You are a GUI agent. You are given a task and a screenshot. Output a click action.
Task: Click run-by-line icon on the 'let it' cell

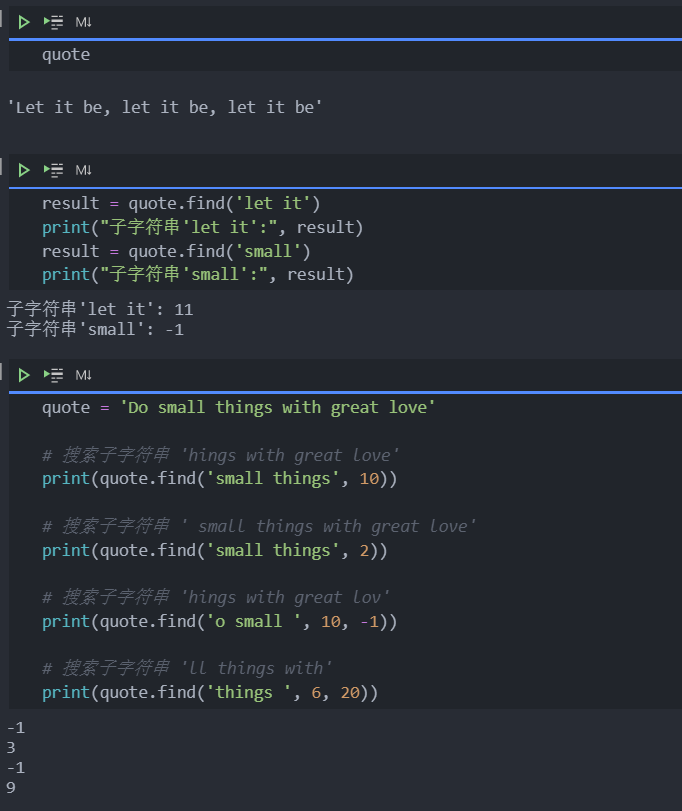[53, 170]
